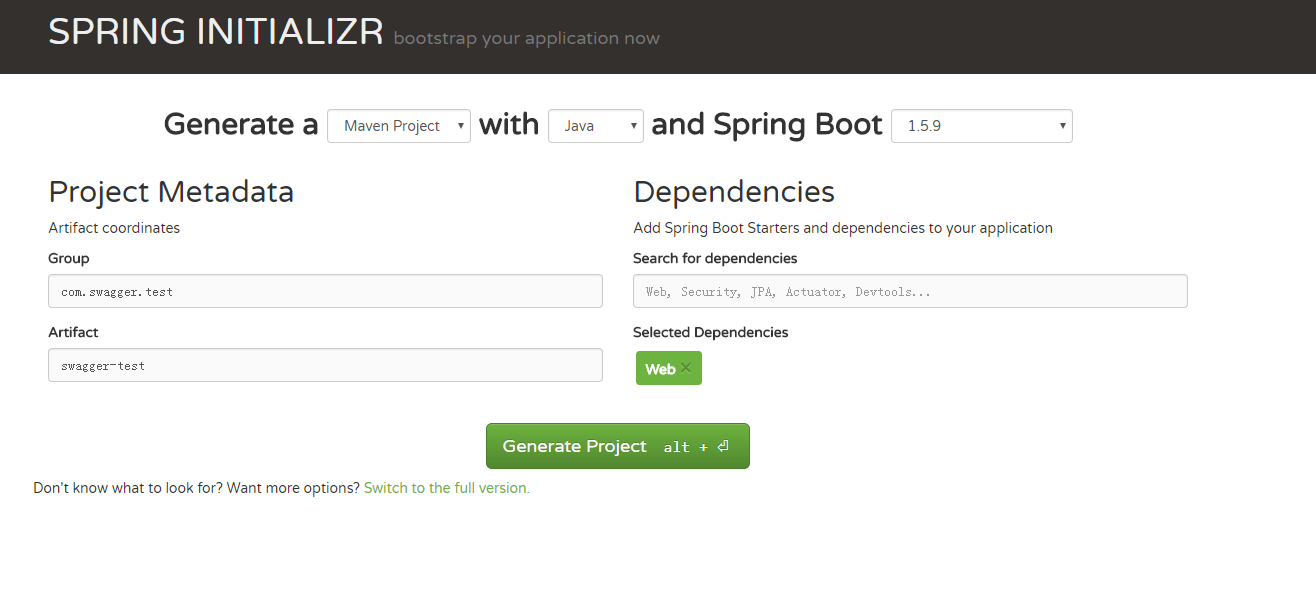Image resolution: width=1316 pixels, height=606 pixels.
Task: Click the Add Spring Boot Starters description text
Action: pos(843,228)
